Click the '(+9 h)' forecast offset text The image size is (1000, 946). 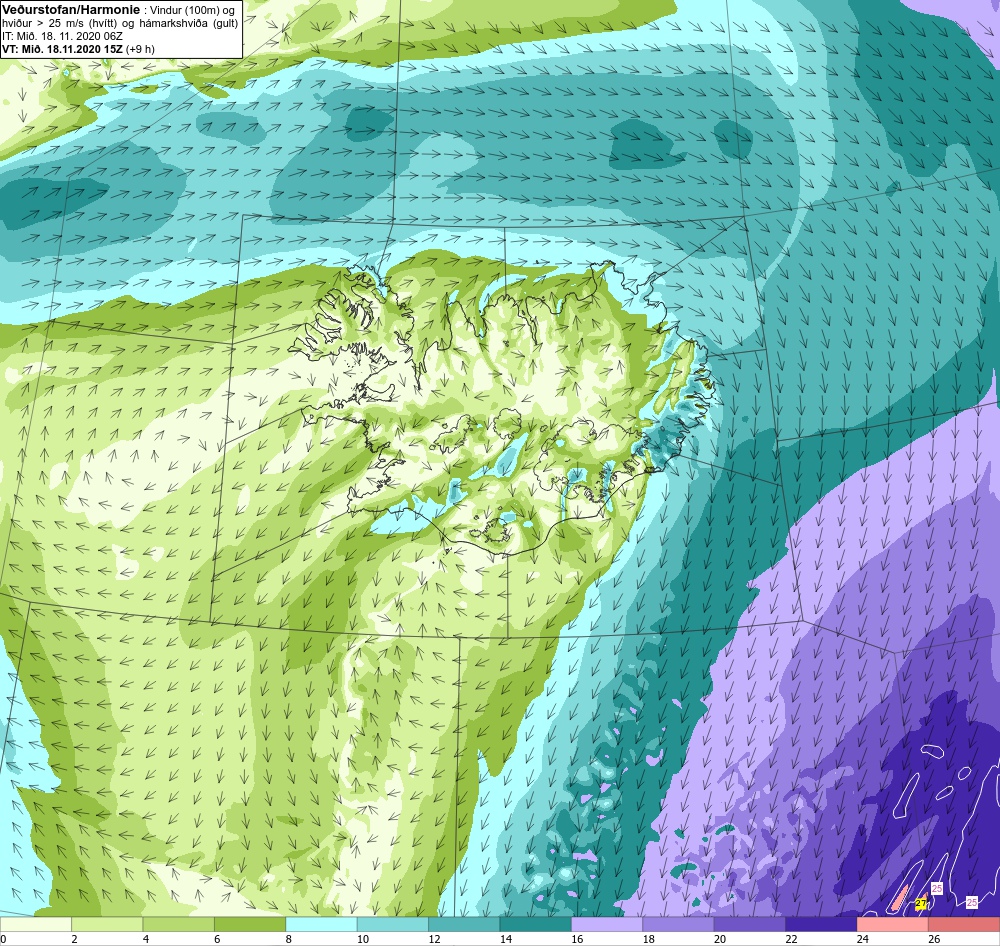click(x=140, y=49)
